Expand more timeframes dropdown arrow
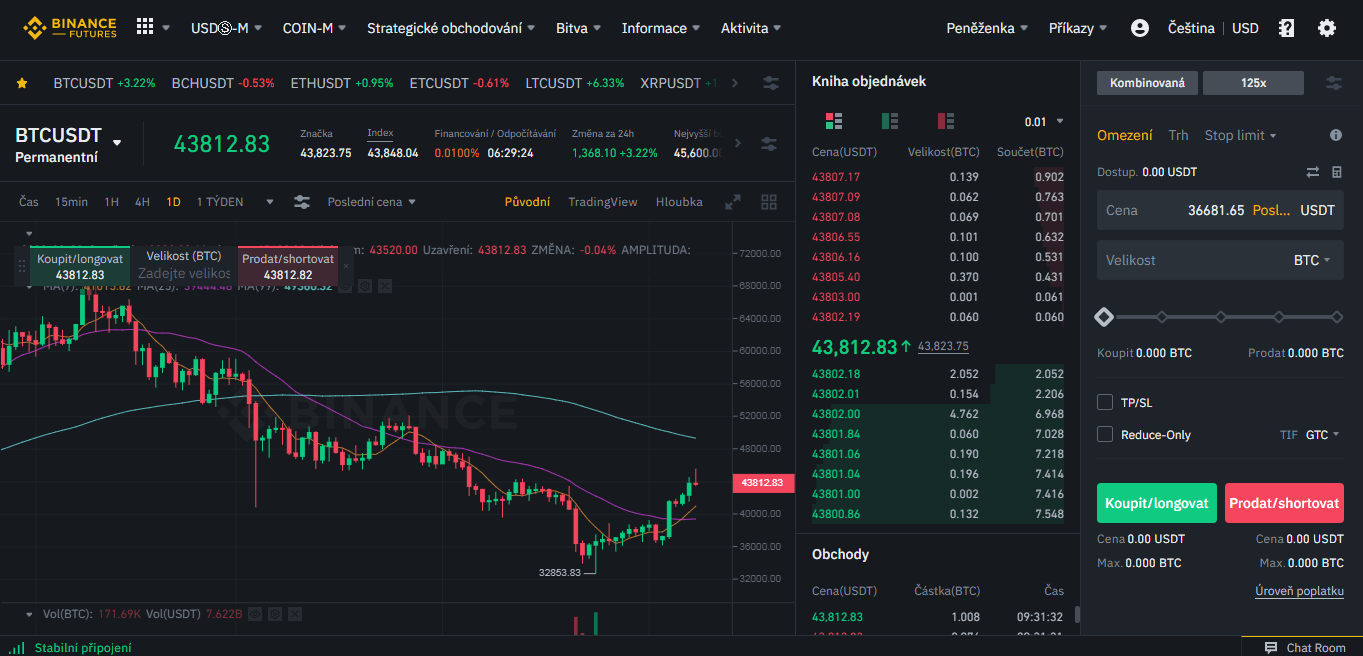Image resolution: width=1363 pixels, height=656 pixels. (x=269, y=202)
